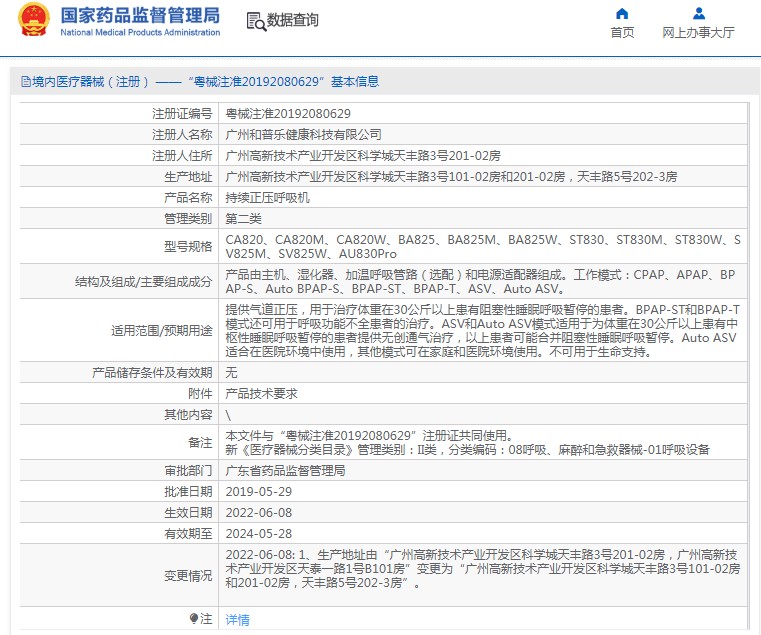Select the 其他内容 label

click(188, 415)
